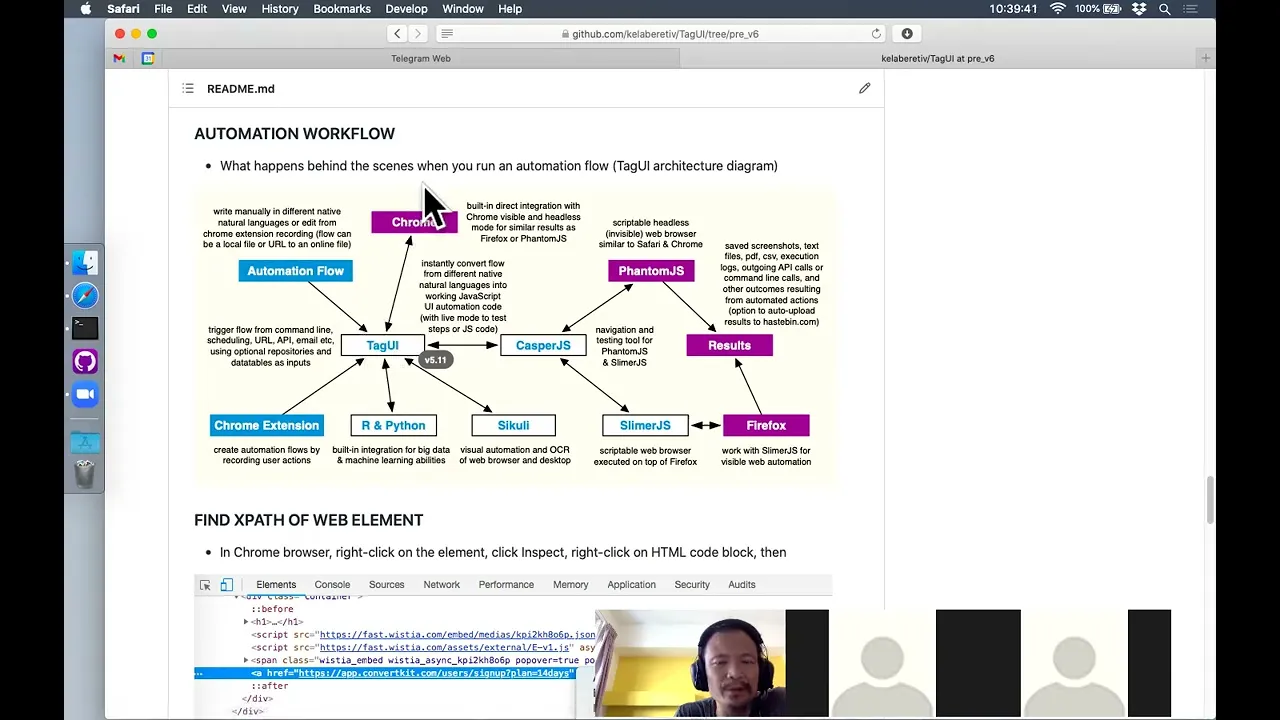Click the ::before pseudo-element row
This screenshot has height=720, width=1280.
click(x=272, y=609)
